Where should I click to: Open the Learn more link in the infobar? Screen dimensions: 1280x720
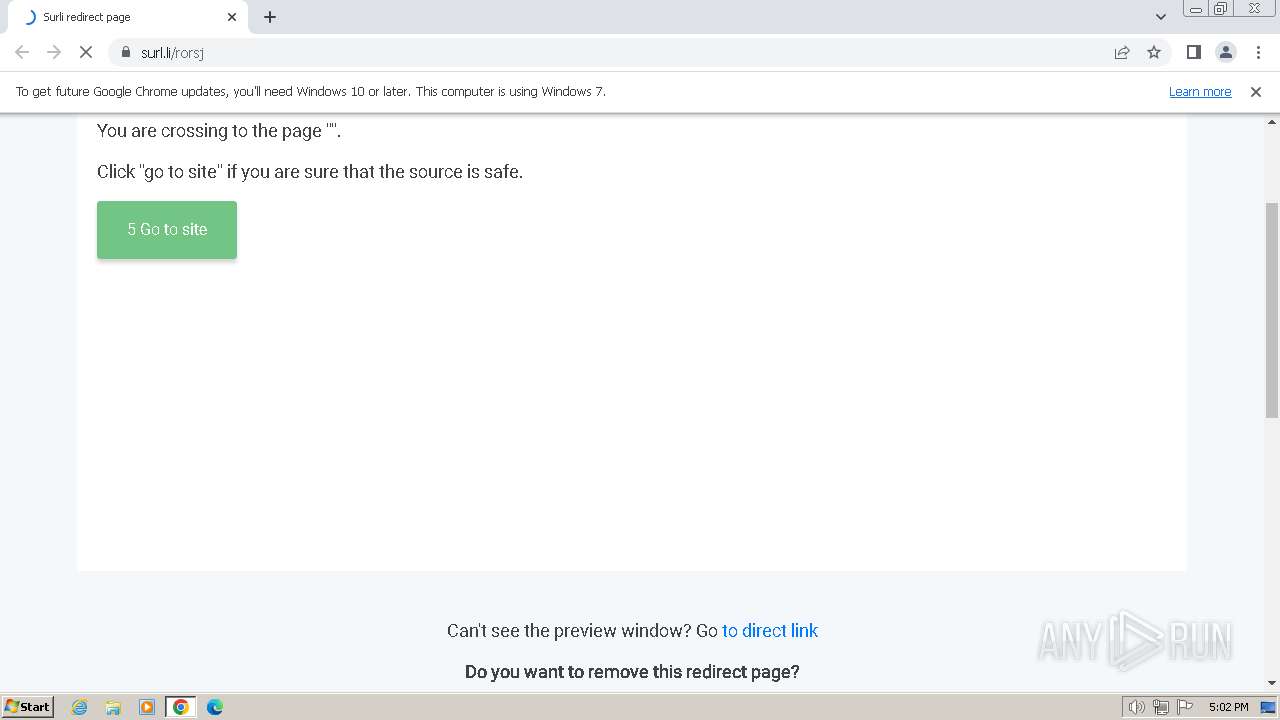click(x=1200, y=92)
